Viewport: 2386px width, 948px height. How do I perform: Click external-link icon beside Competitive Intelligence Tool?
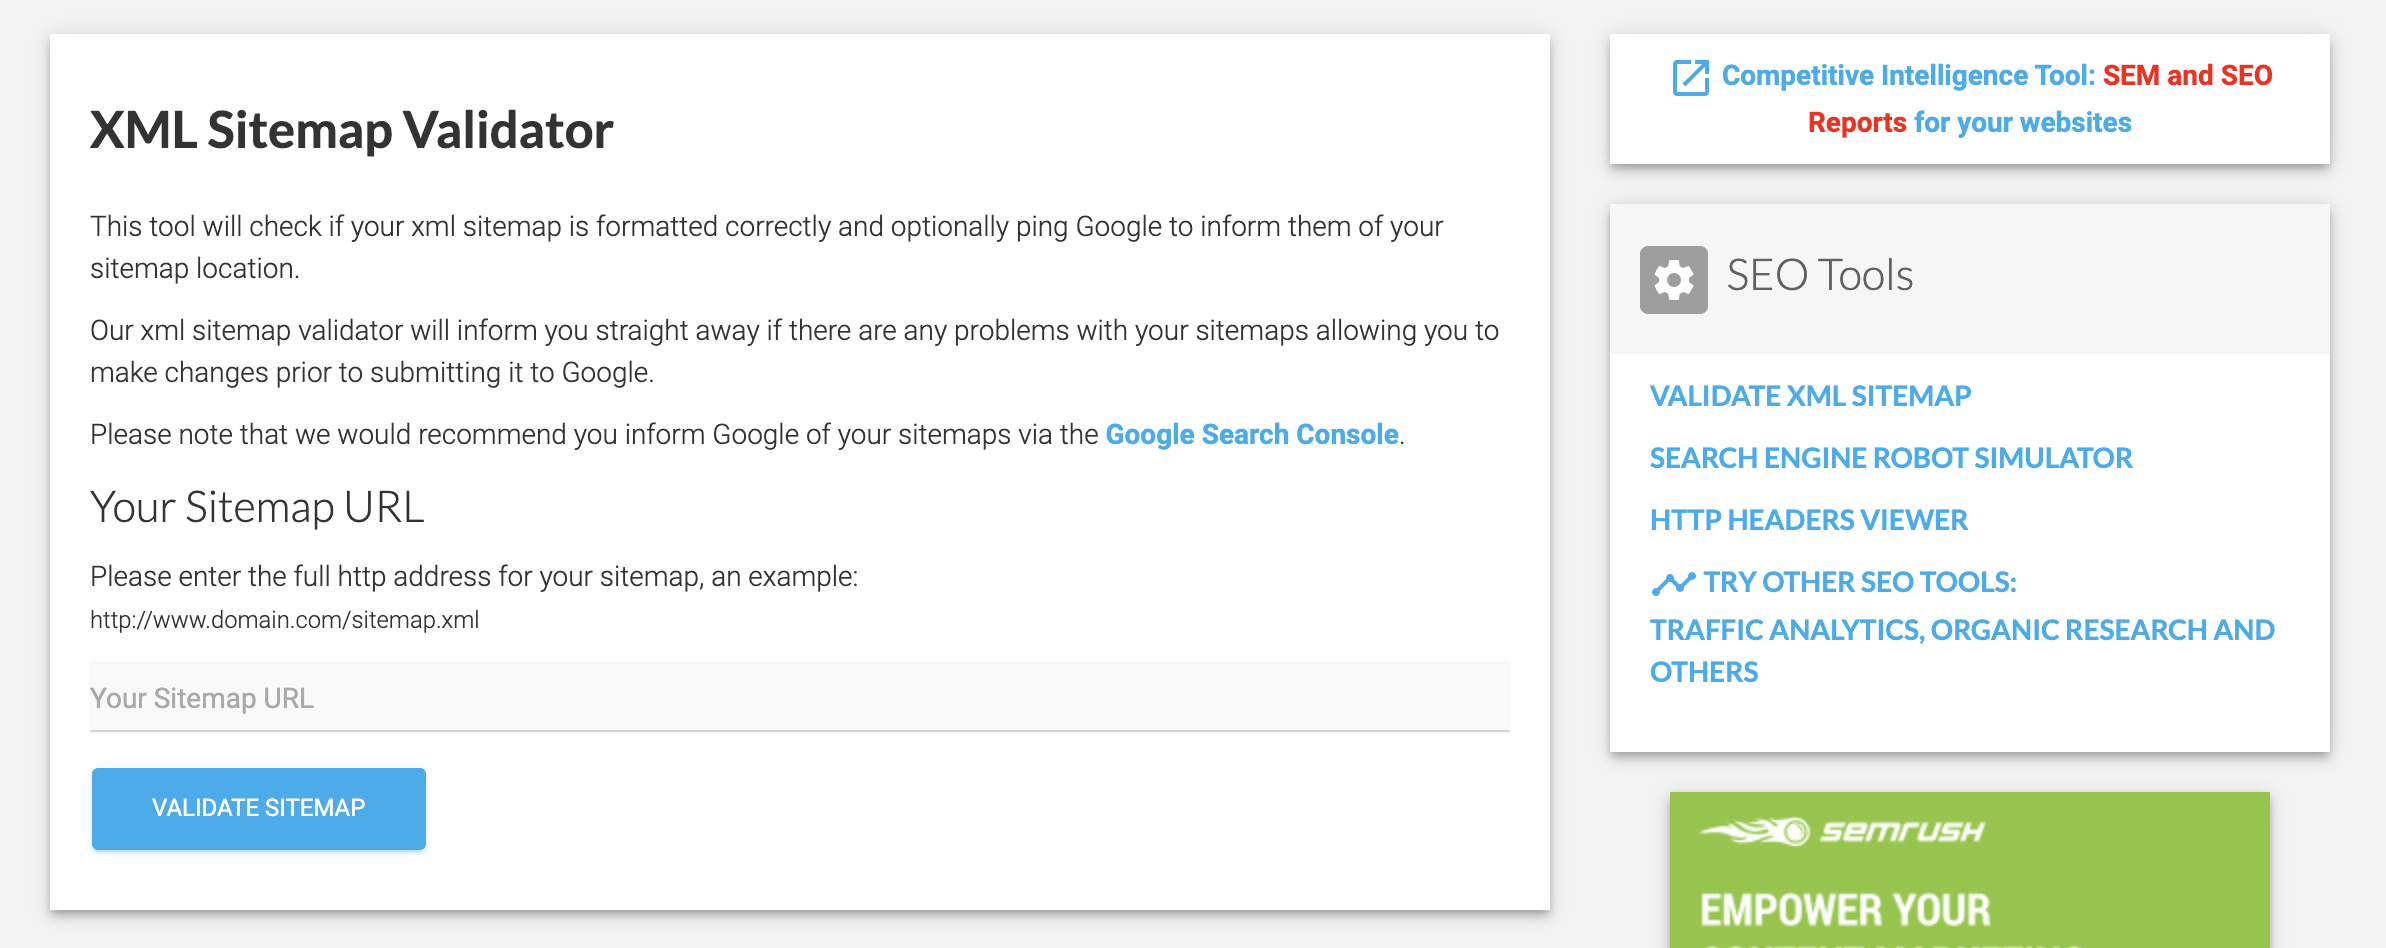(1691, 77)
